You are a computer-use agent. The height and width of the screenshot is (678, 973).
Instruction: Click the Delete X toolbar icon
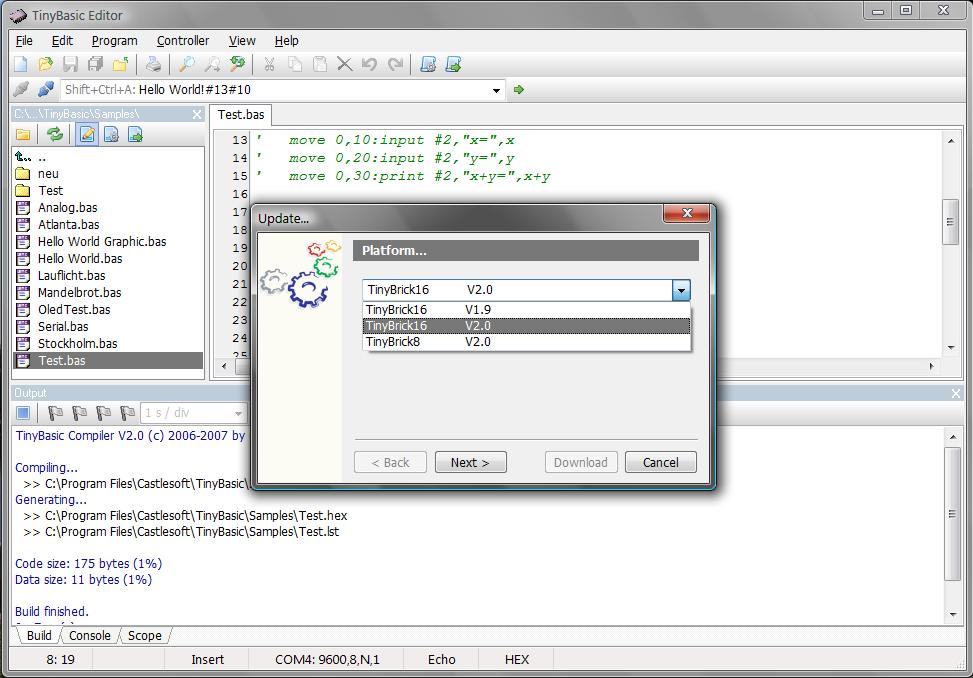(344, 64)
